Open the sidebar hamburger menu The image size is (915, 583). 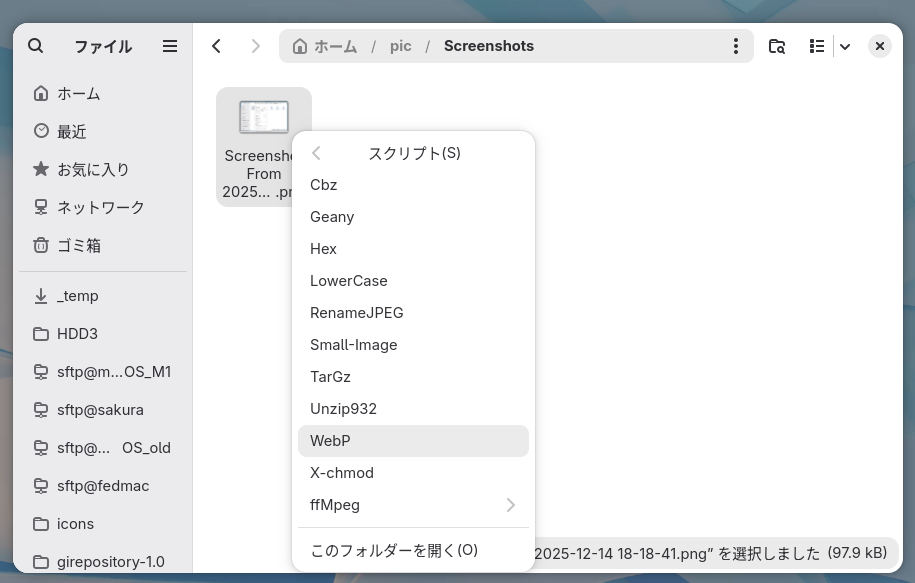point(170,46)
